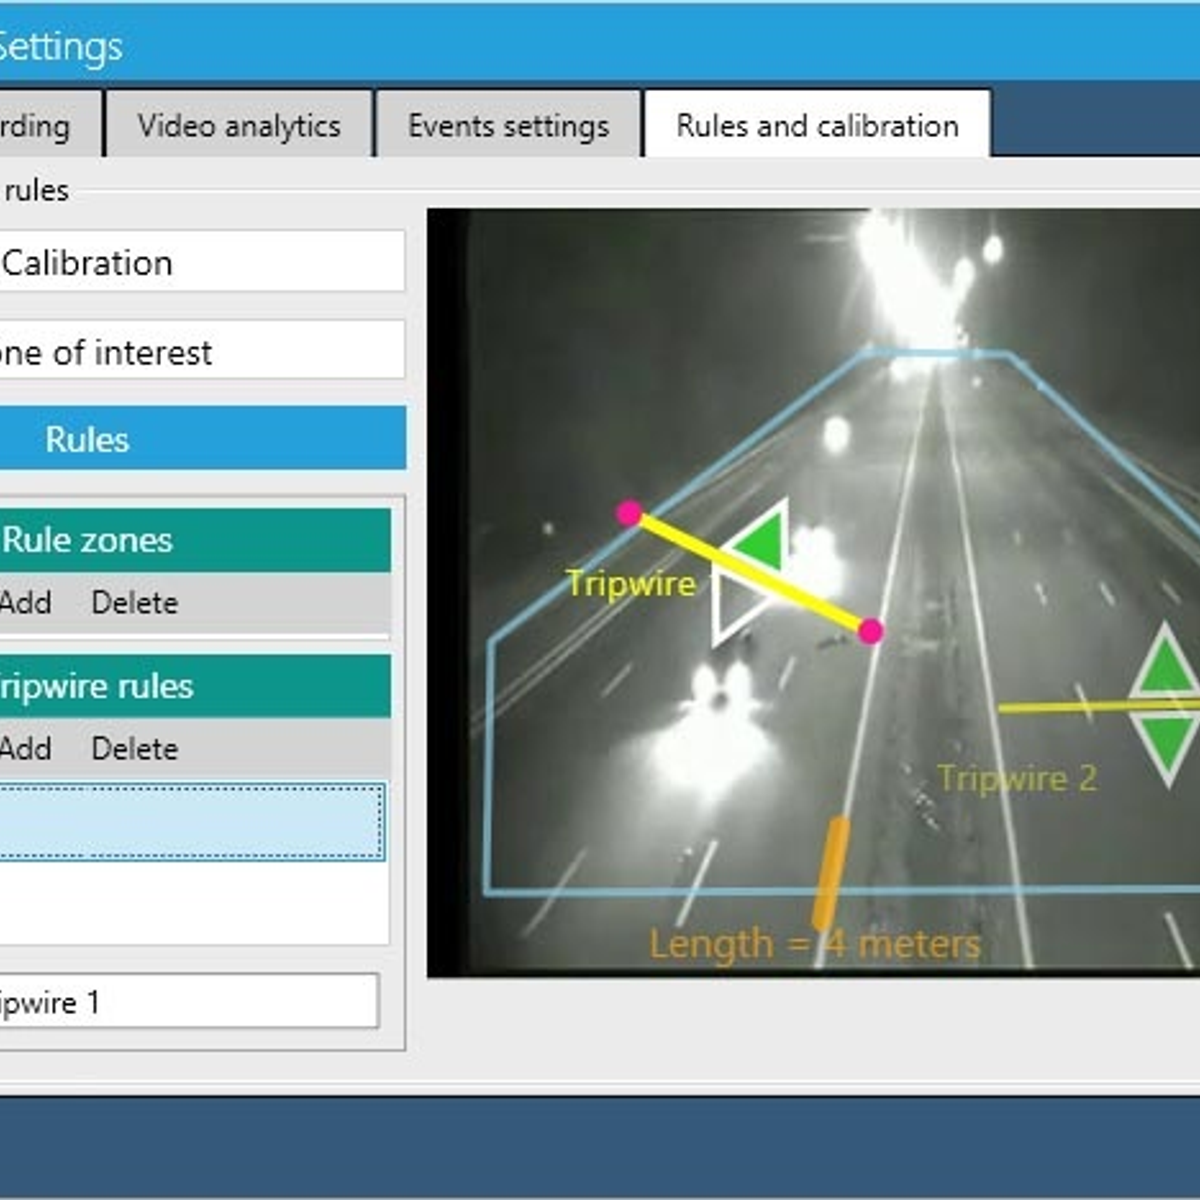Select the Rules and calibration tab
1200x1200 pixels.
point(817,125)
